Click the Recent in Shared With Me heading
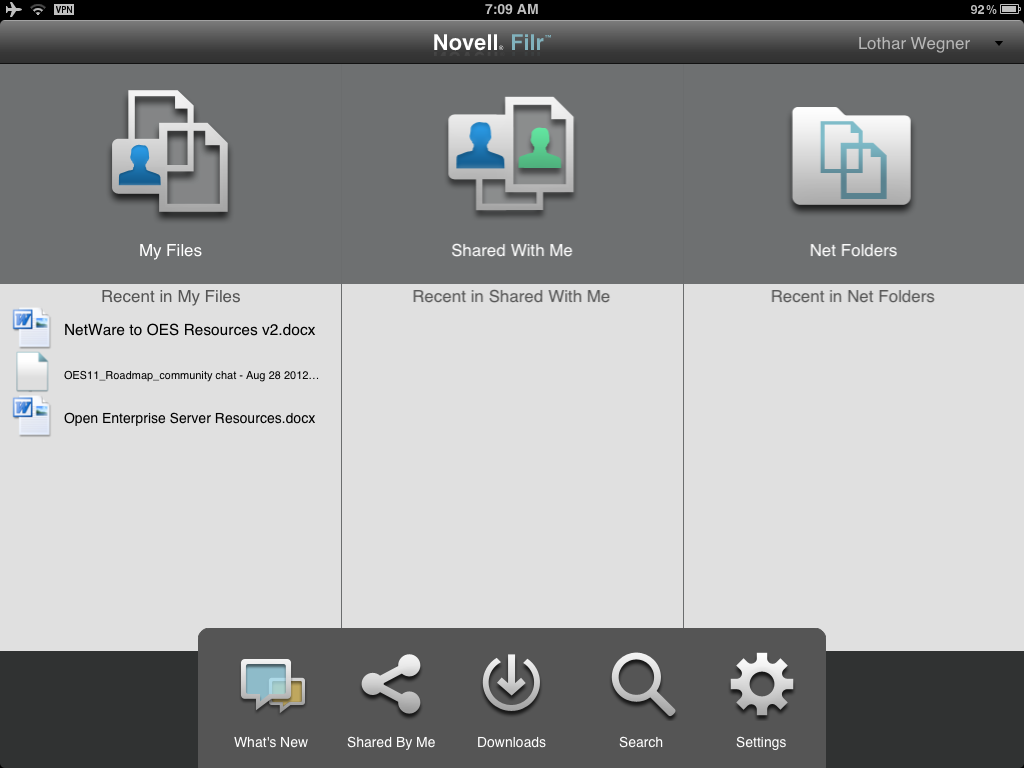 (511, 296)
